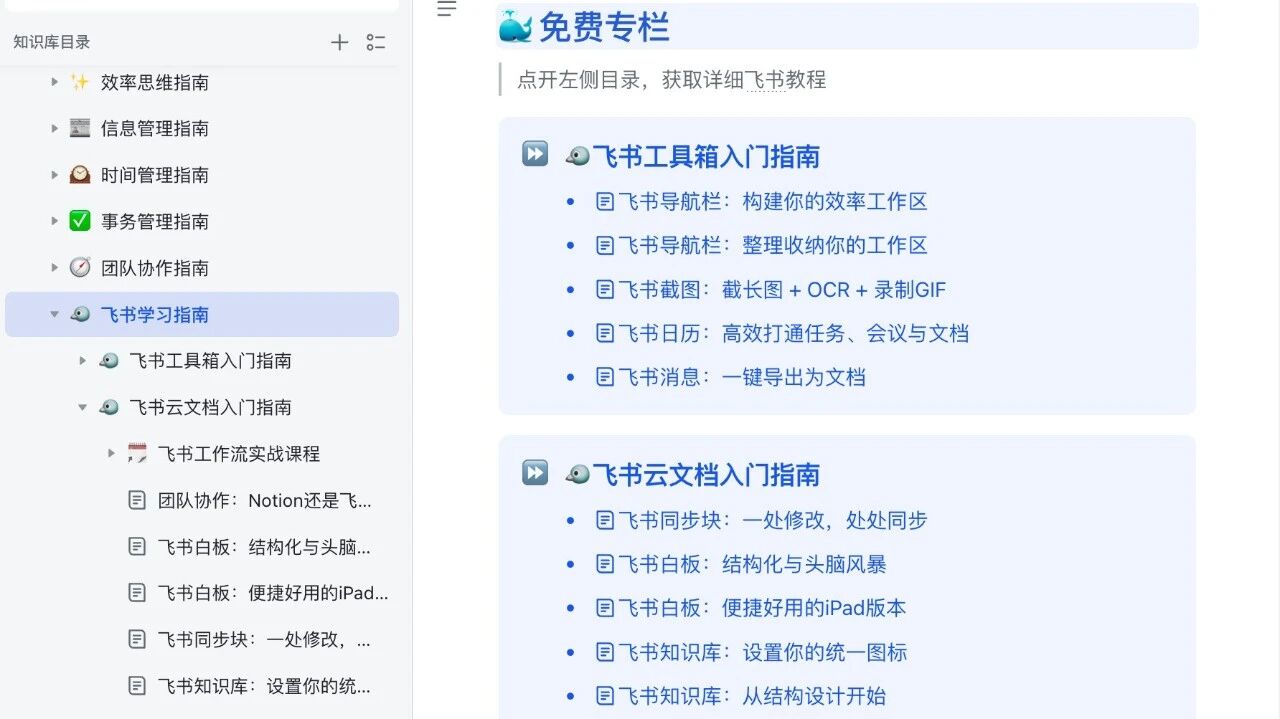Open 飞书工作流实战课程 sidebar item
Viewport: 1280px width, 719px height.
239,454
